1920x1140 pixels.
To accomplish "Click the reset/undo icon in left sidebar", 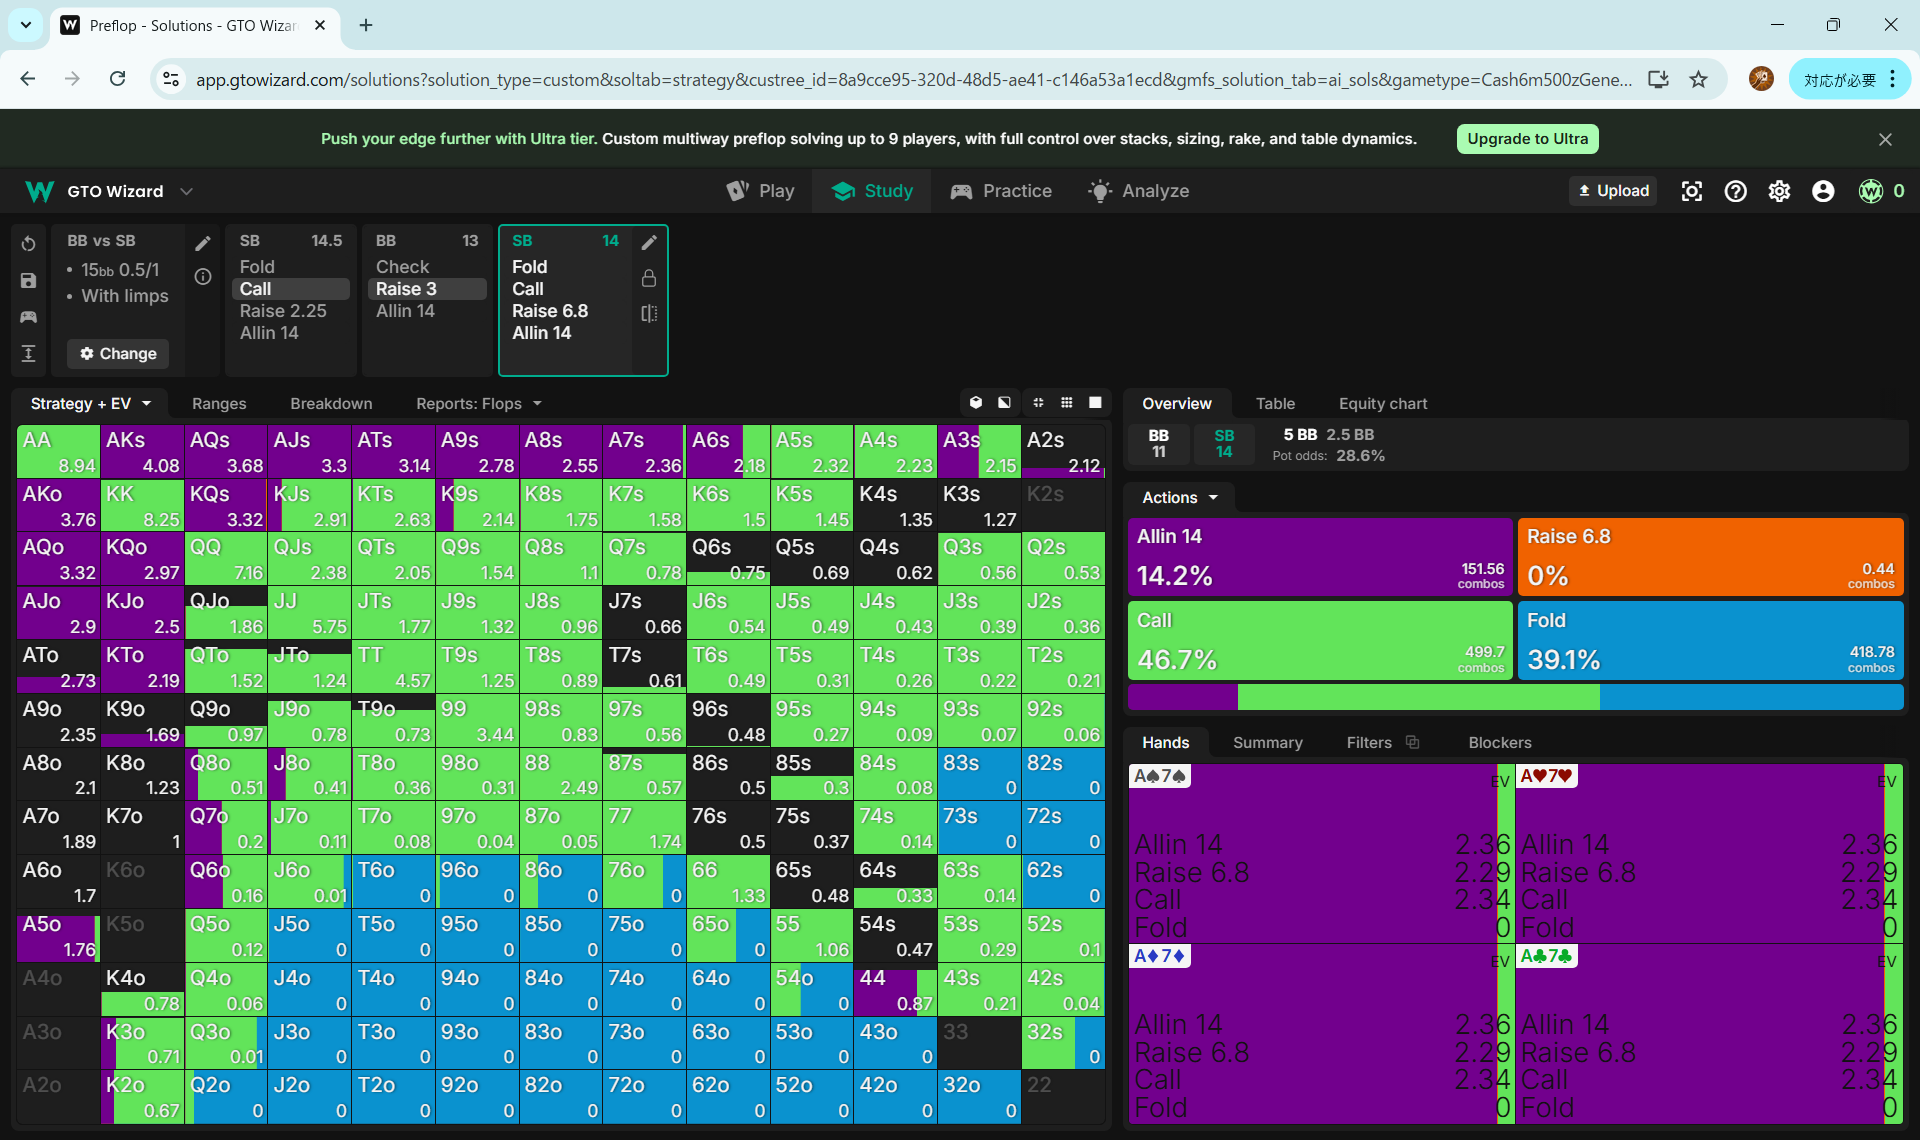I will (x=28, y=244).
